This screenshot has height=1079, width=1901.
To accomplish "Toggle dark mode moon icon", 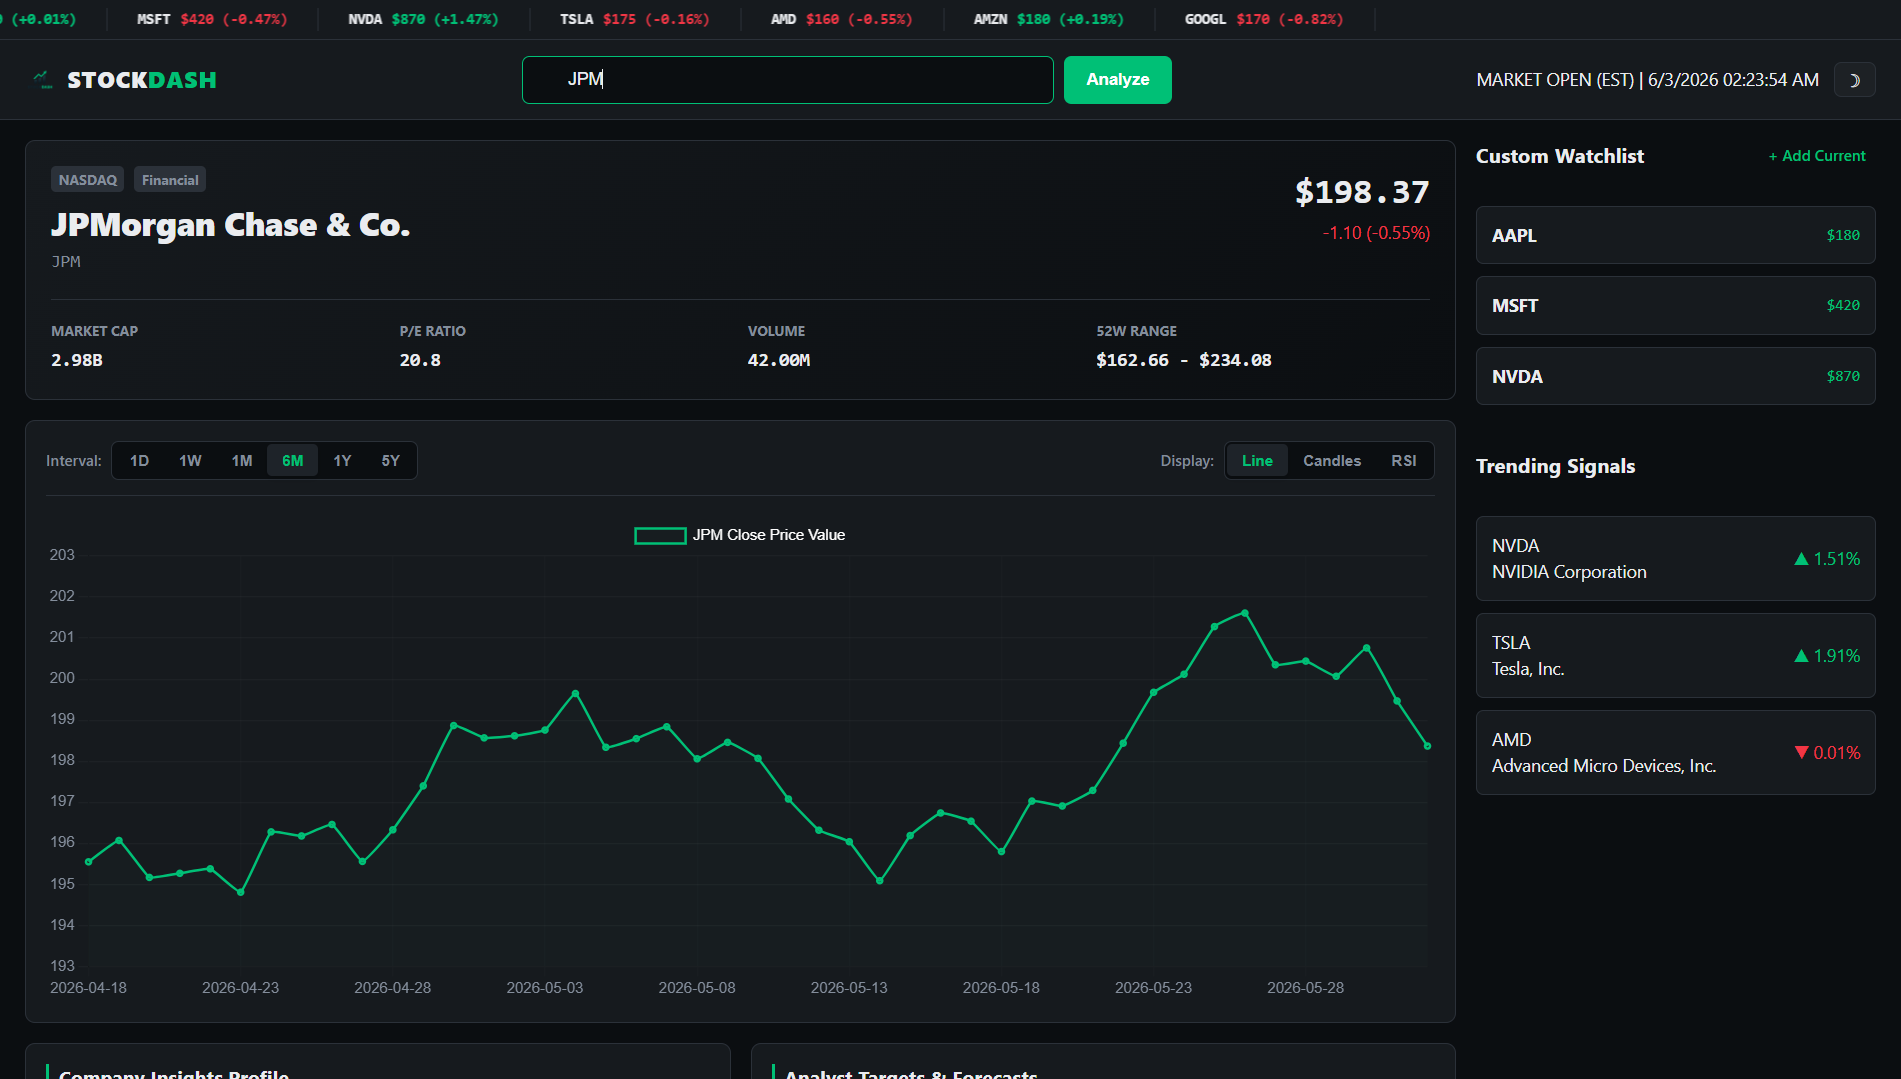I will click(x=1854, y=80).
